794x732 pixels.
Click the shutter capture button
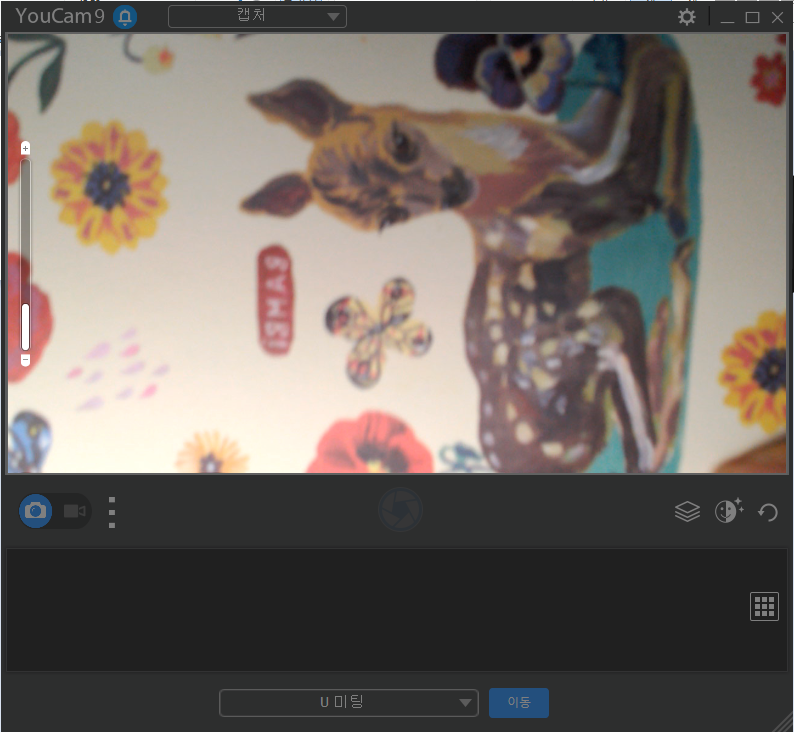pos(400,510)
